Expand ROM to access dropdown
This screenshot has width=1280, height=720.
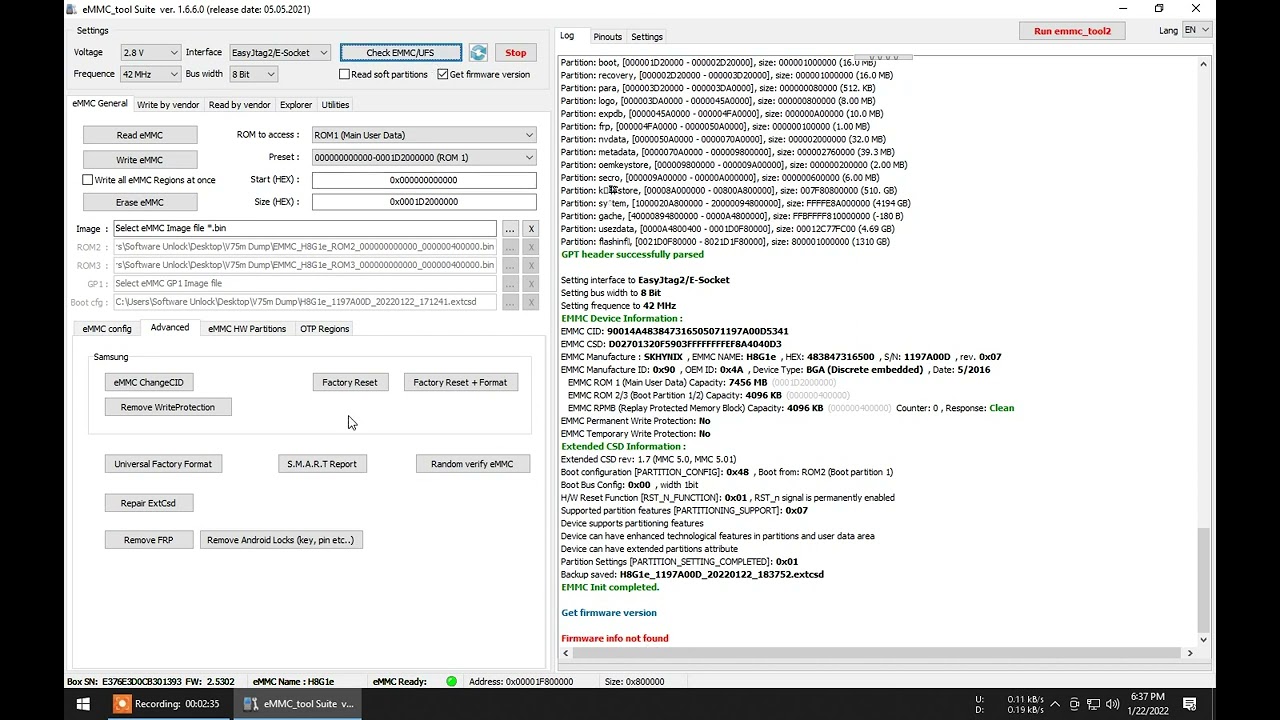pyautogui.click(x=424, y=135)
